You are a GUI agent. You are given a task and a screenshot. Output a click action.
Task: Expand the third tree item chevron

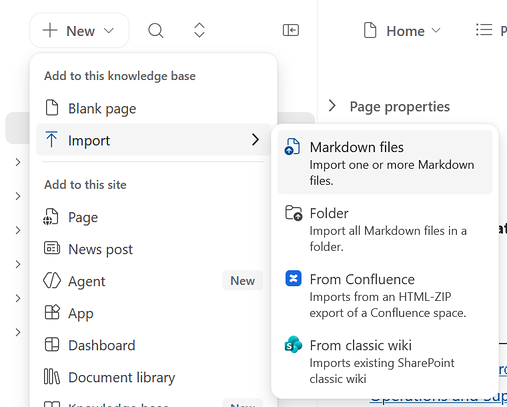18,230
